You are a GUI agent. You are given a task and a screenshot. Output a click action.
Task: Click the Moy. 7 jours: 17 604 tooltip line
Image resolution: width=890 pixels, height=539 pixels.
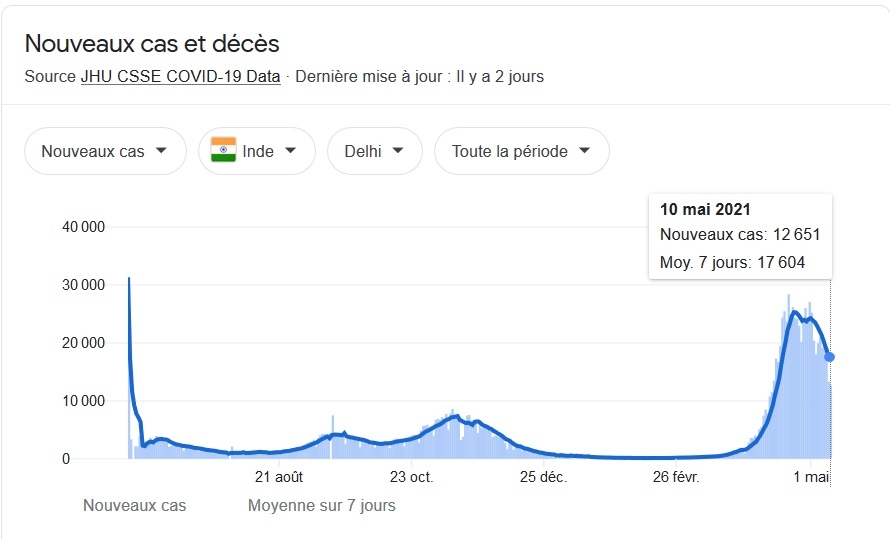pyautogui.click(x=732, y=263)
